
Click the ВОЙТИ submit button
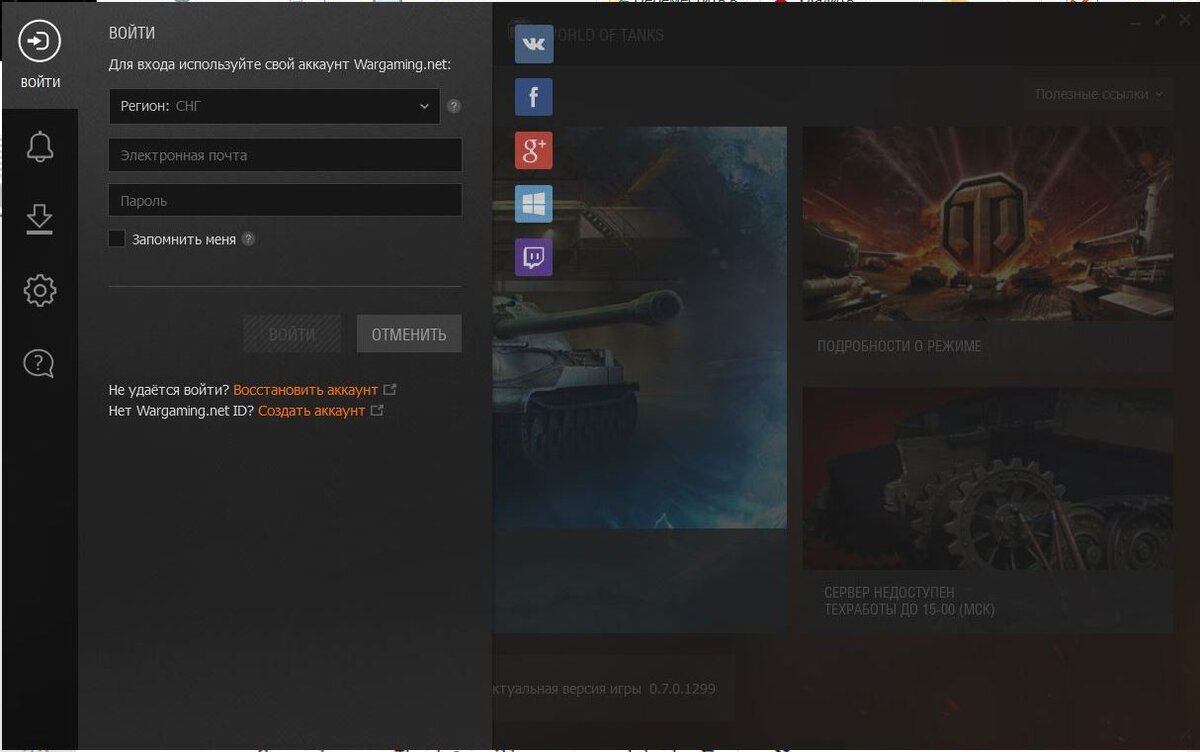click(292, 334)
